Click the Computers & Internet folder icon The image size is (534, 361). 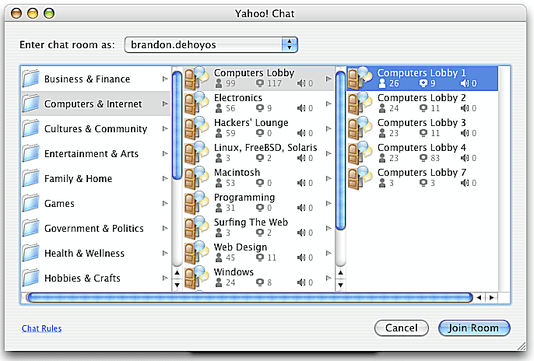pos(31,104)
